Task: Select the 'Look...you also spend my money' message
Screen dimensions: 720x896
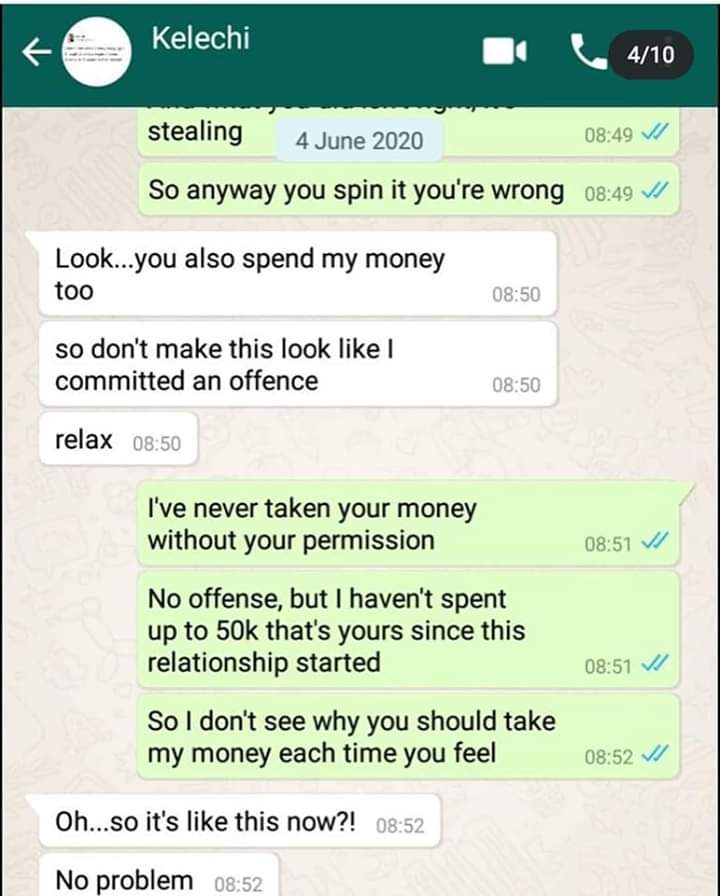Action: (x=298, y=274)
